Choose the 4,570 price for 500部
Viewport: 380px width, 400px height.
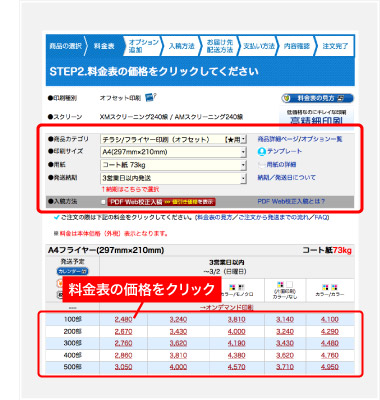(237, 367)
